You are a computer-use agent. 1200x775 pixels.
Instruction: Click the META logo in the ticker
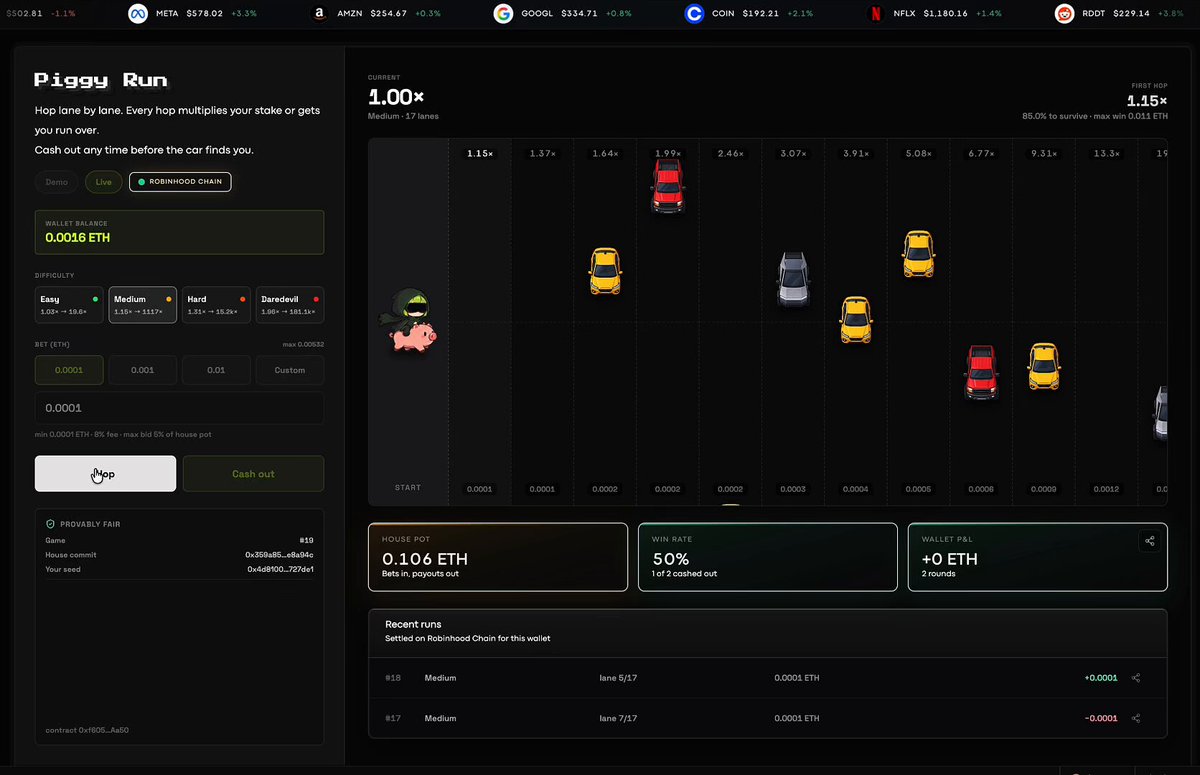(139, 14)
